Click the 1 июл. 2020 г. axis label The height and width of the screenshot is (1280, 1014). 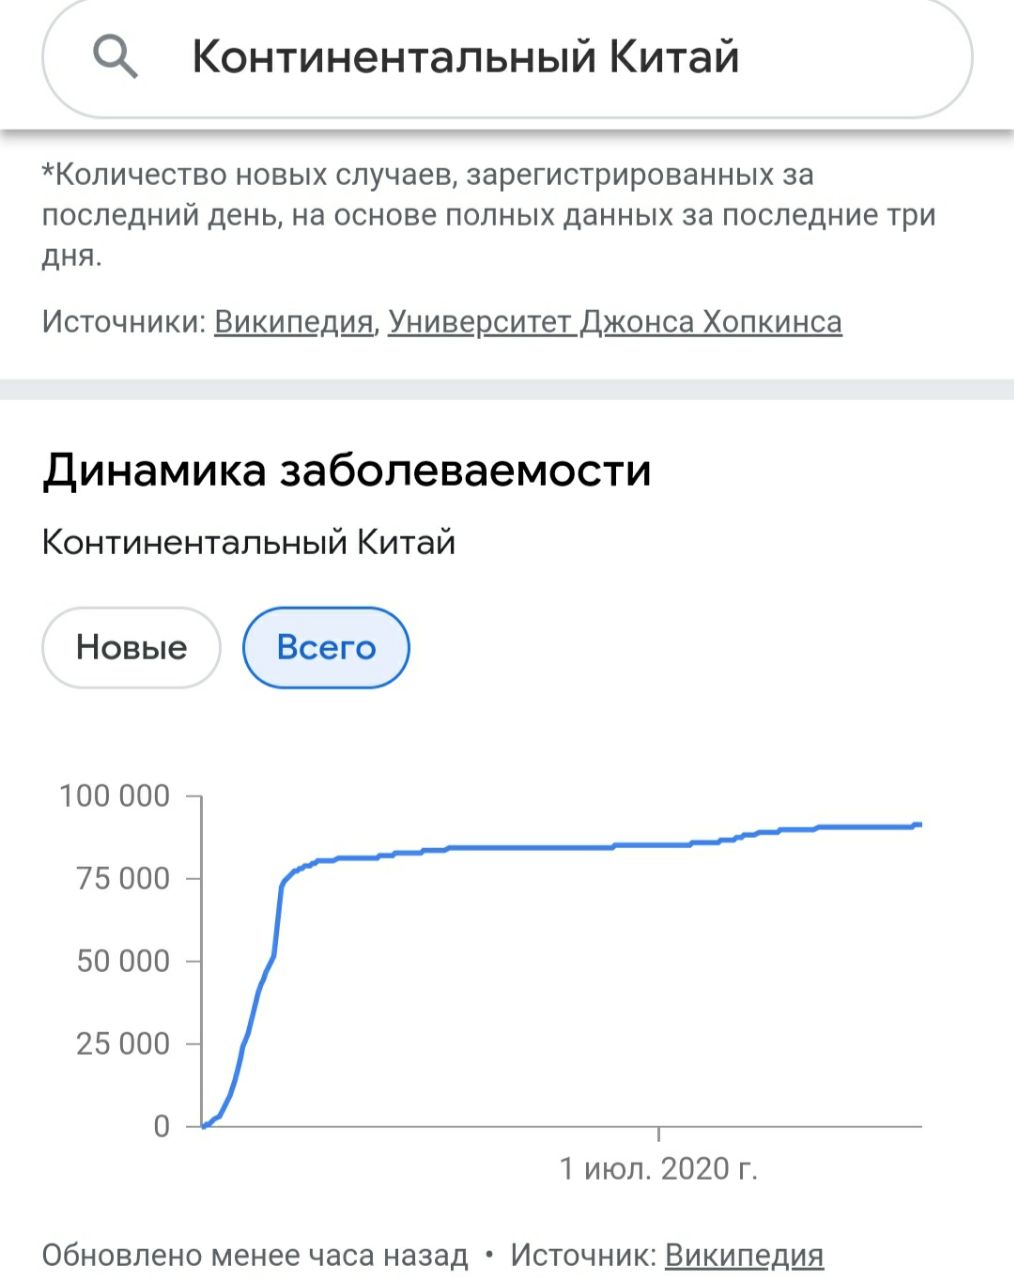click(x=658, y=1168)
